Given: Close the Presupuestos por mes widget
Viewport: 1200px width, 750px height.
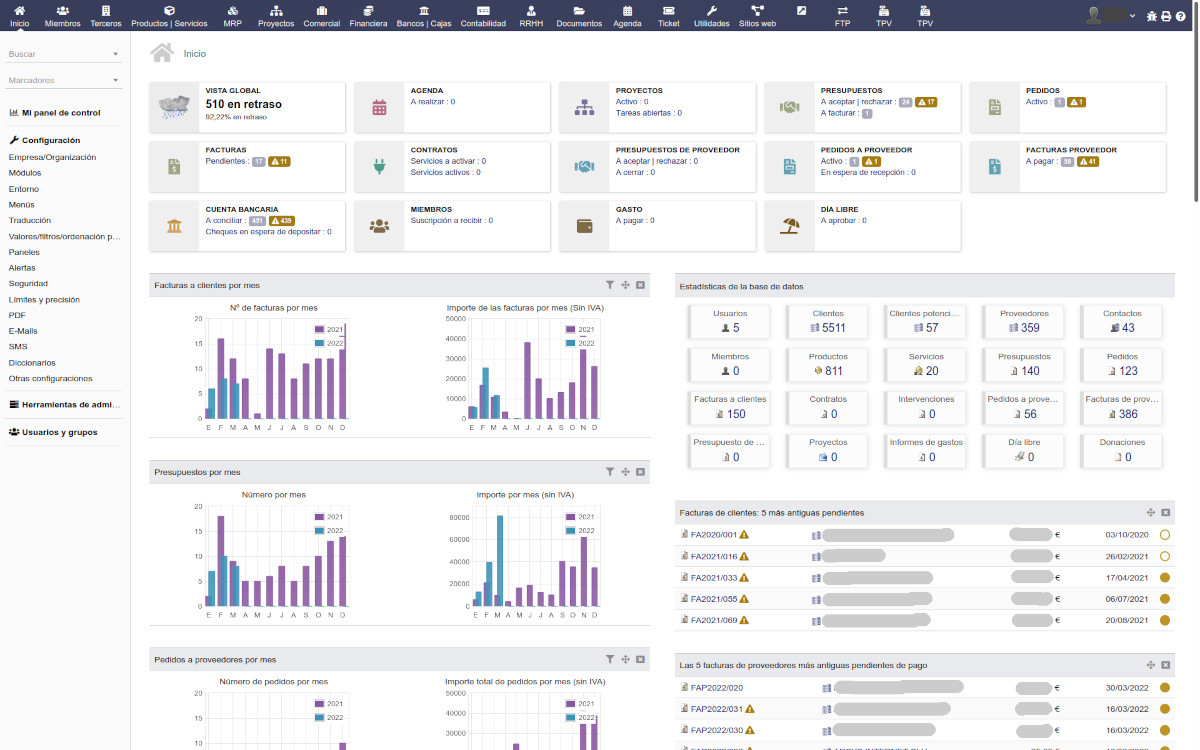Looking at the screenshot, I should [640, 471].
